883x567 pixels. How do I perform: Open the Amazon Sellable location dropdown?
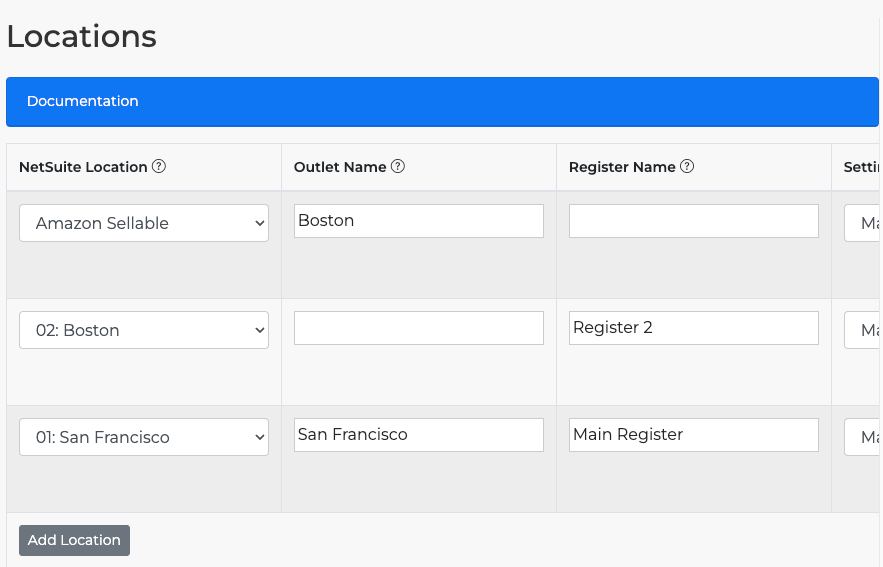pyautogui.click(x=144, y=223)
